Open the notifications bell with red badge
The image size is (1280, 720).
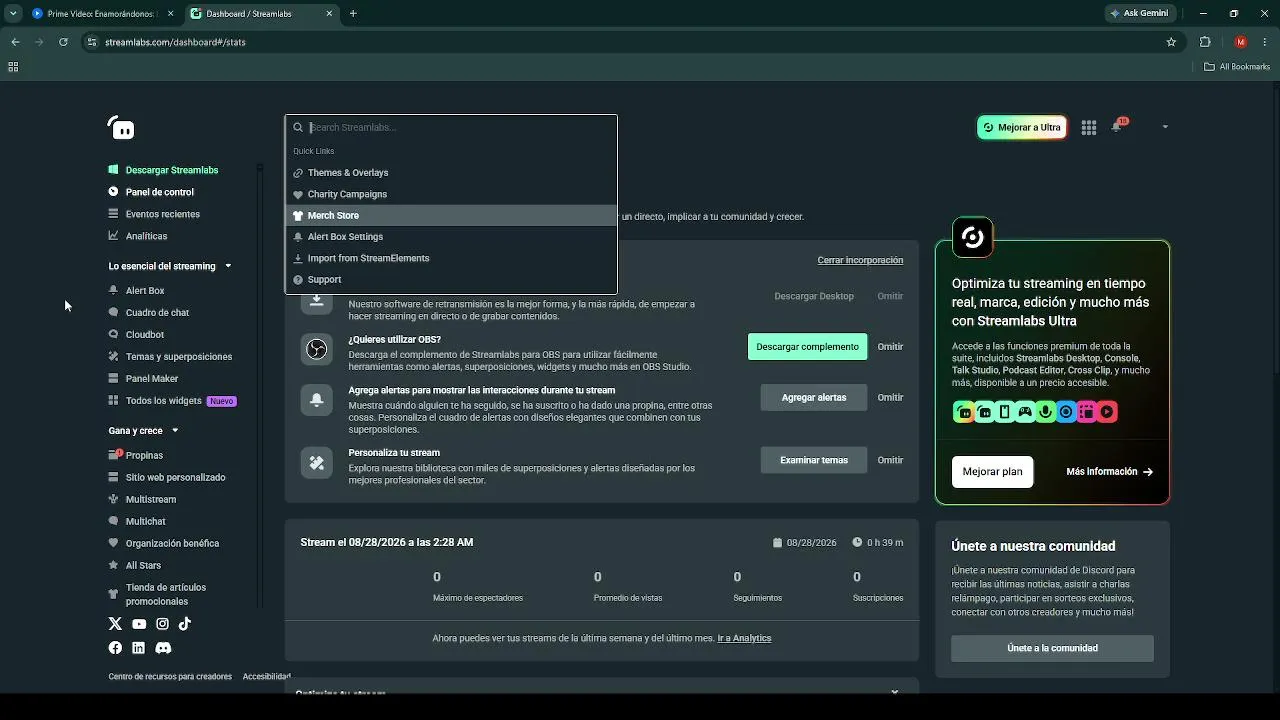[1117, 126]
